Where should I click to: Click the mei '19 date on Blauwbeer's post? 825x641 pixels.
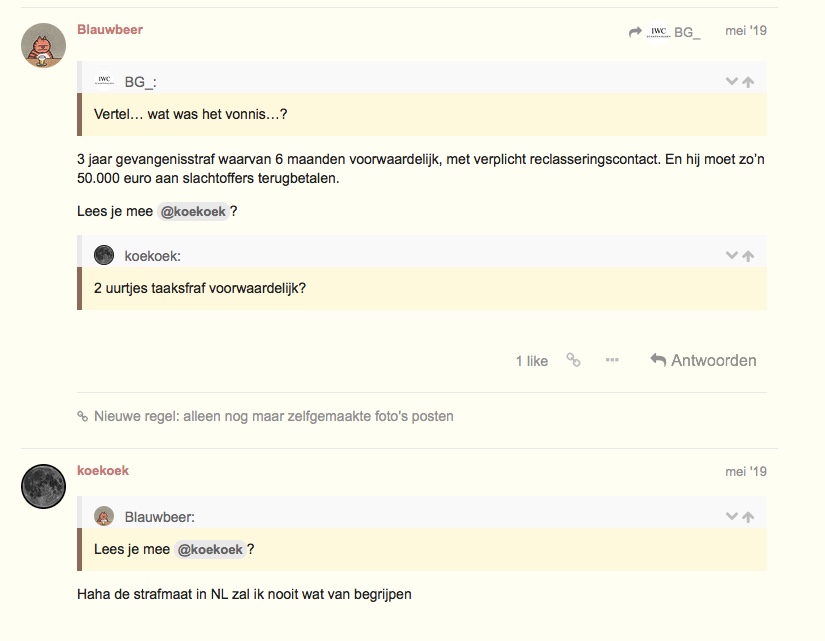click(746, 31)
